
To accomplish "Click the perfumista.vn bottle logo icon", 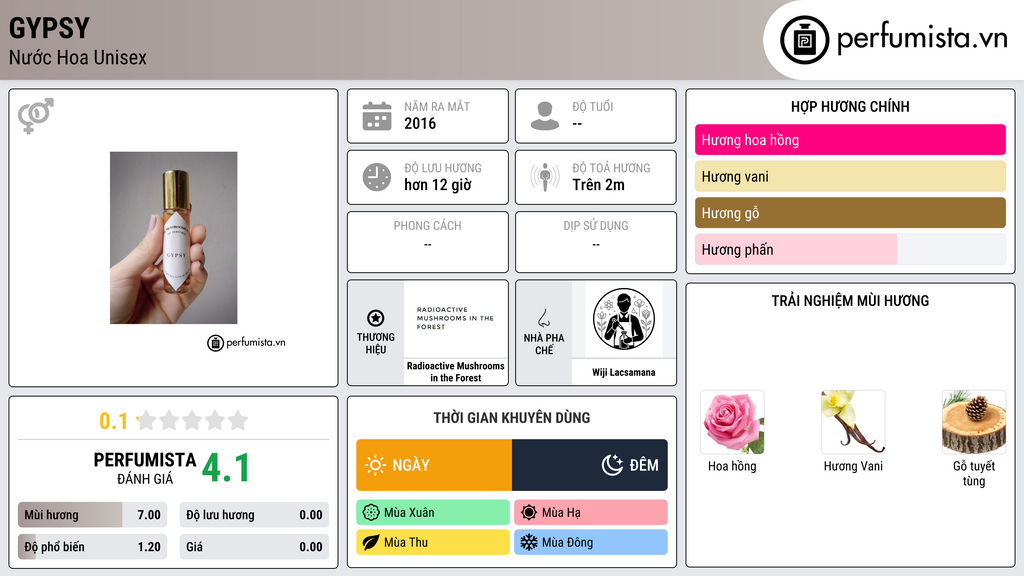I will [804, 40].
